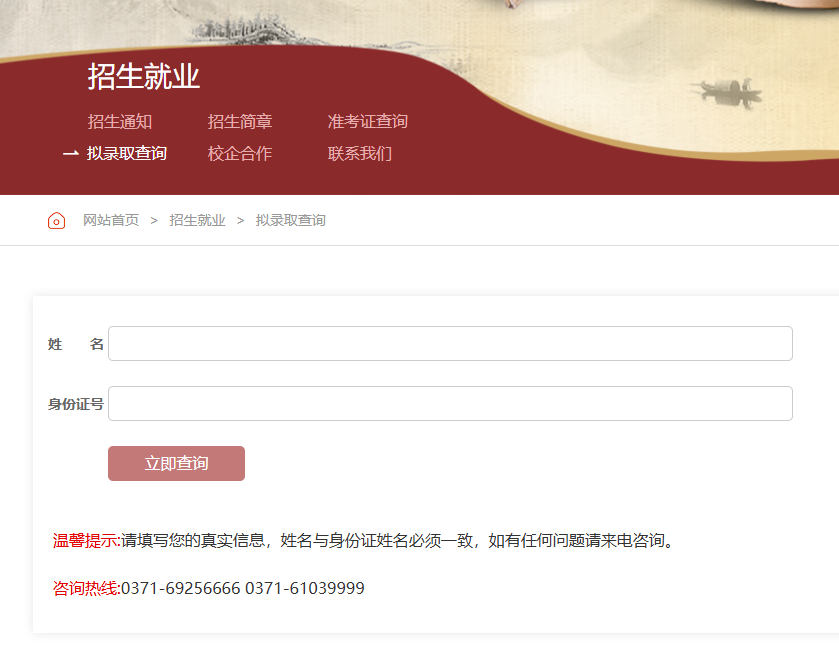Screen dimensions: 839x663
Task: Open the 招生通知 menu item
Action: [120, 121]
